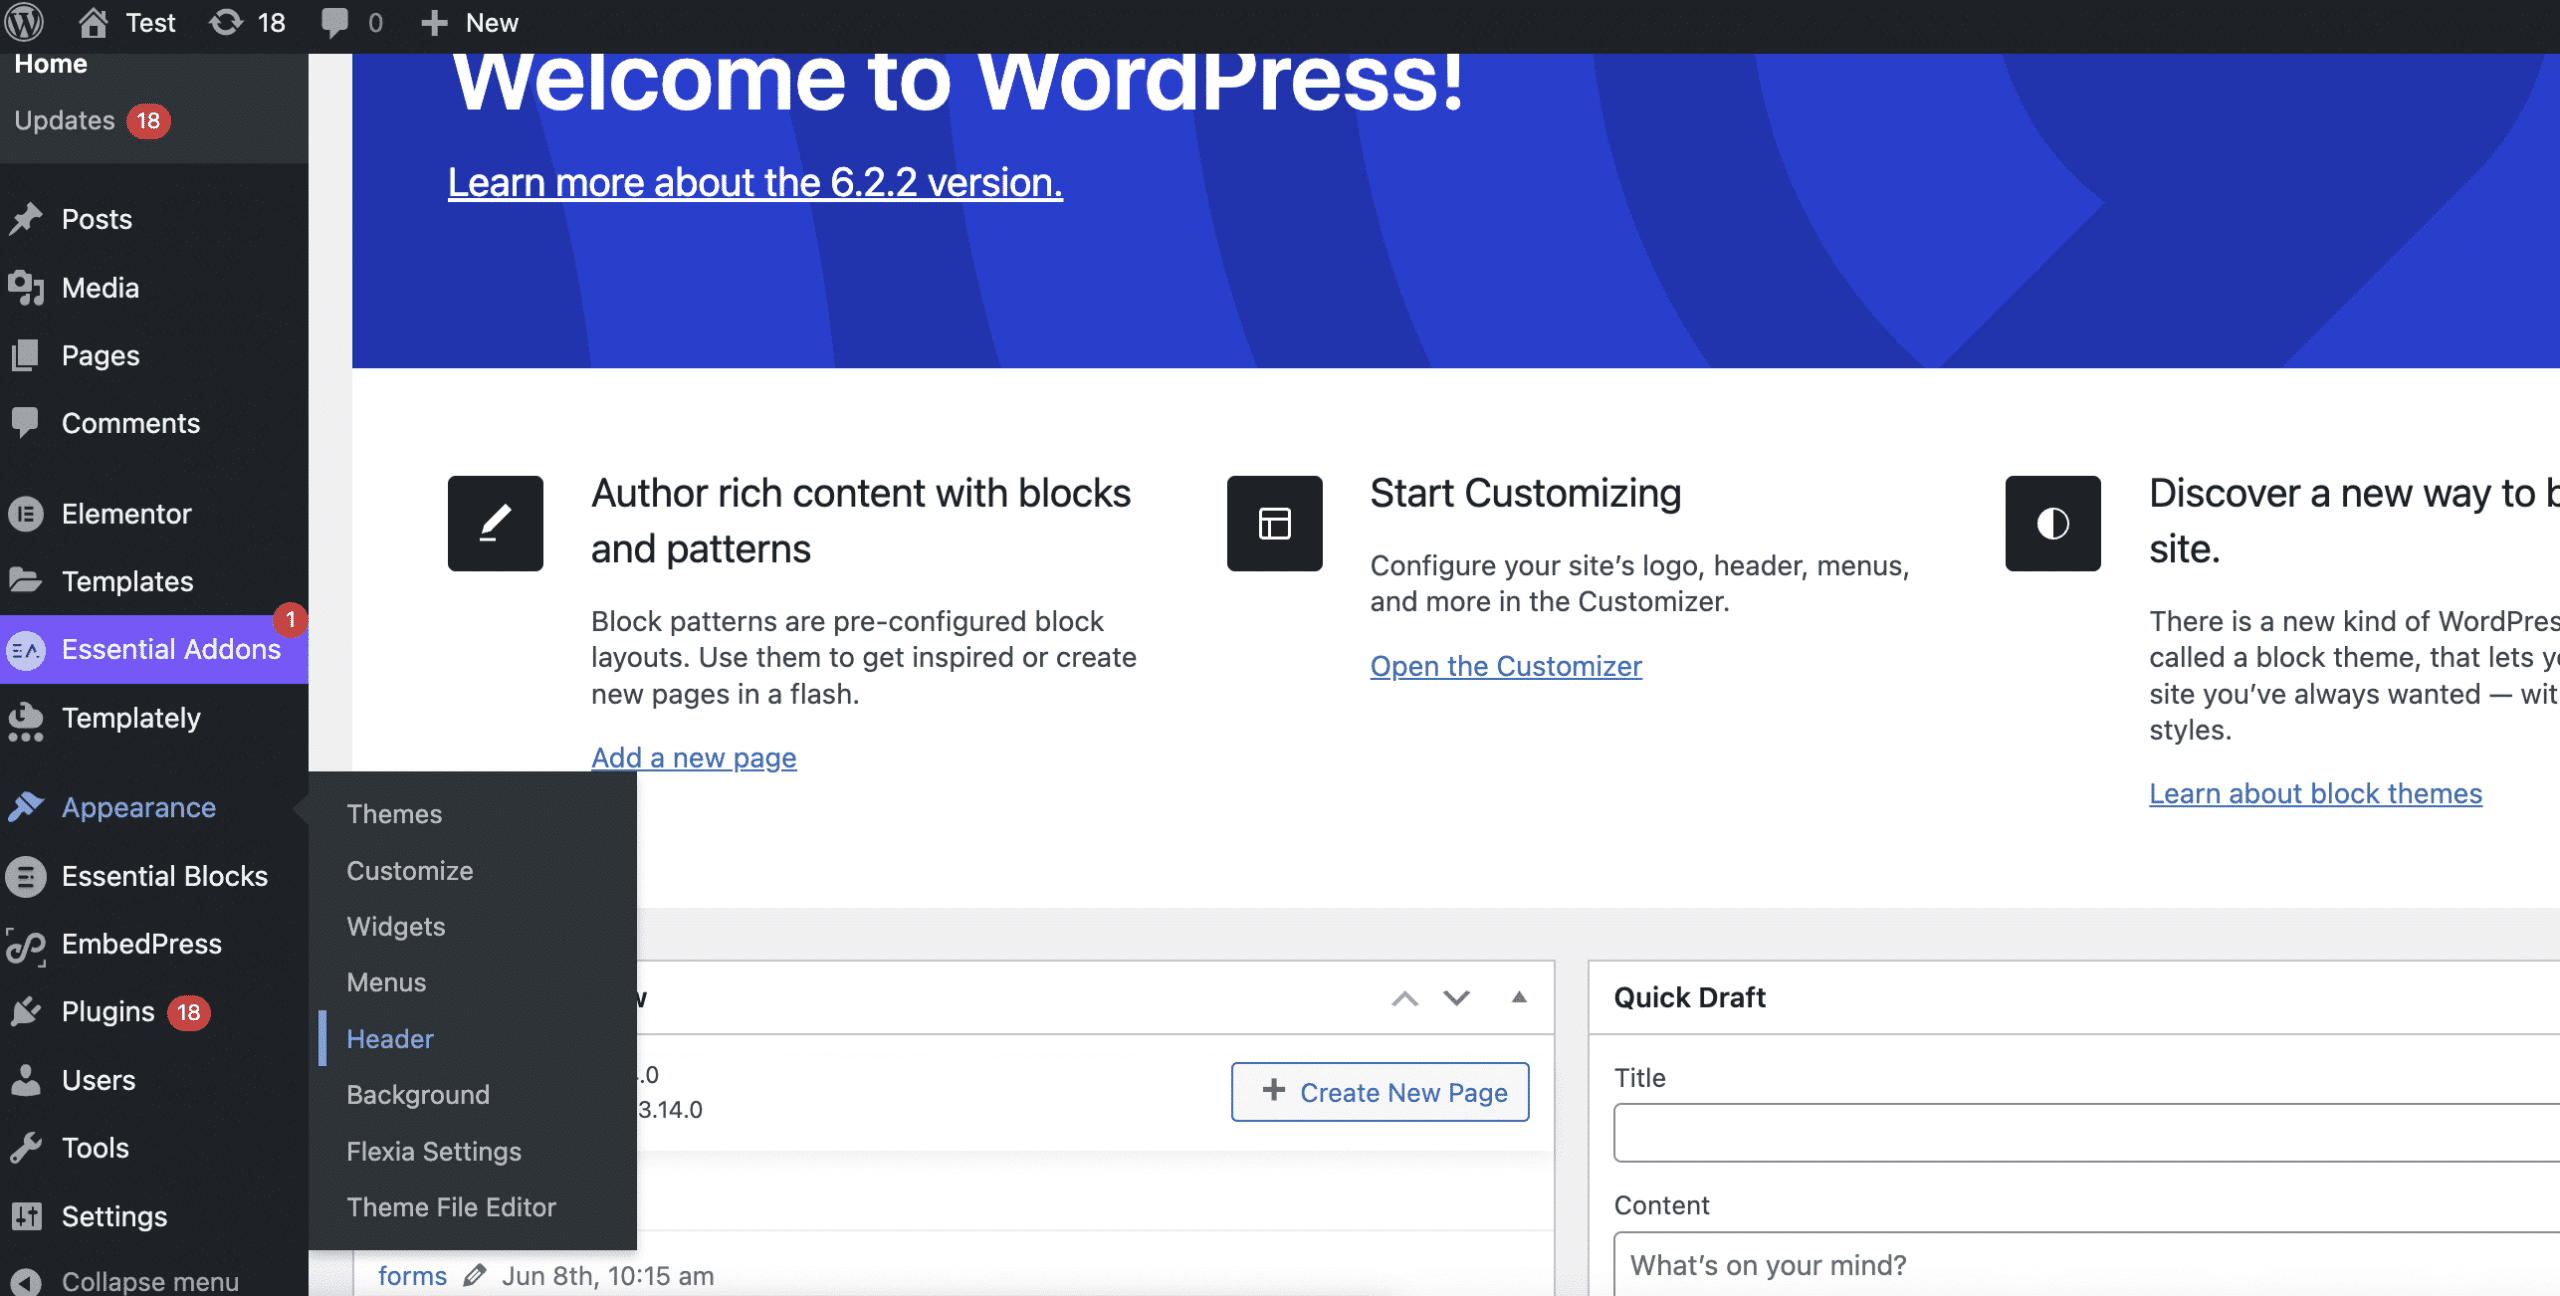Click the pencil edit tile icon

click(x=495, y=523)
